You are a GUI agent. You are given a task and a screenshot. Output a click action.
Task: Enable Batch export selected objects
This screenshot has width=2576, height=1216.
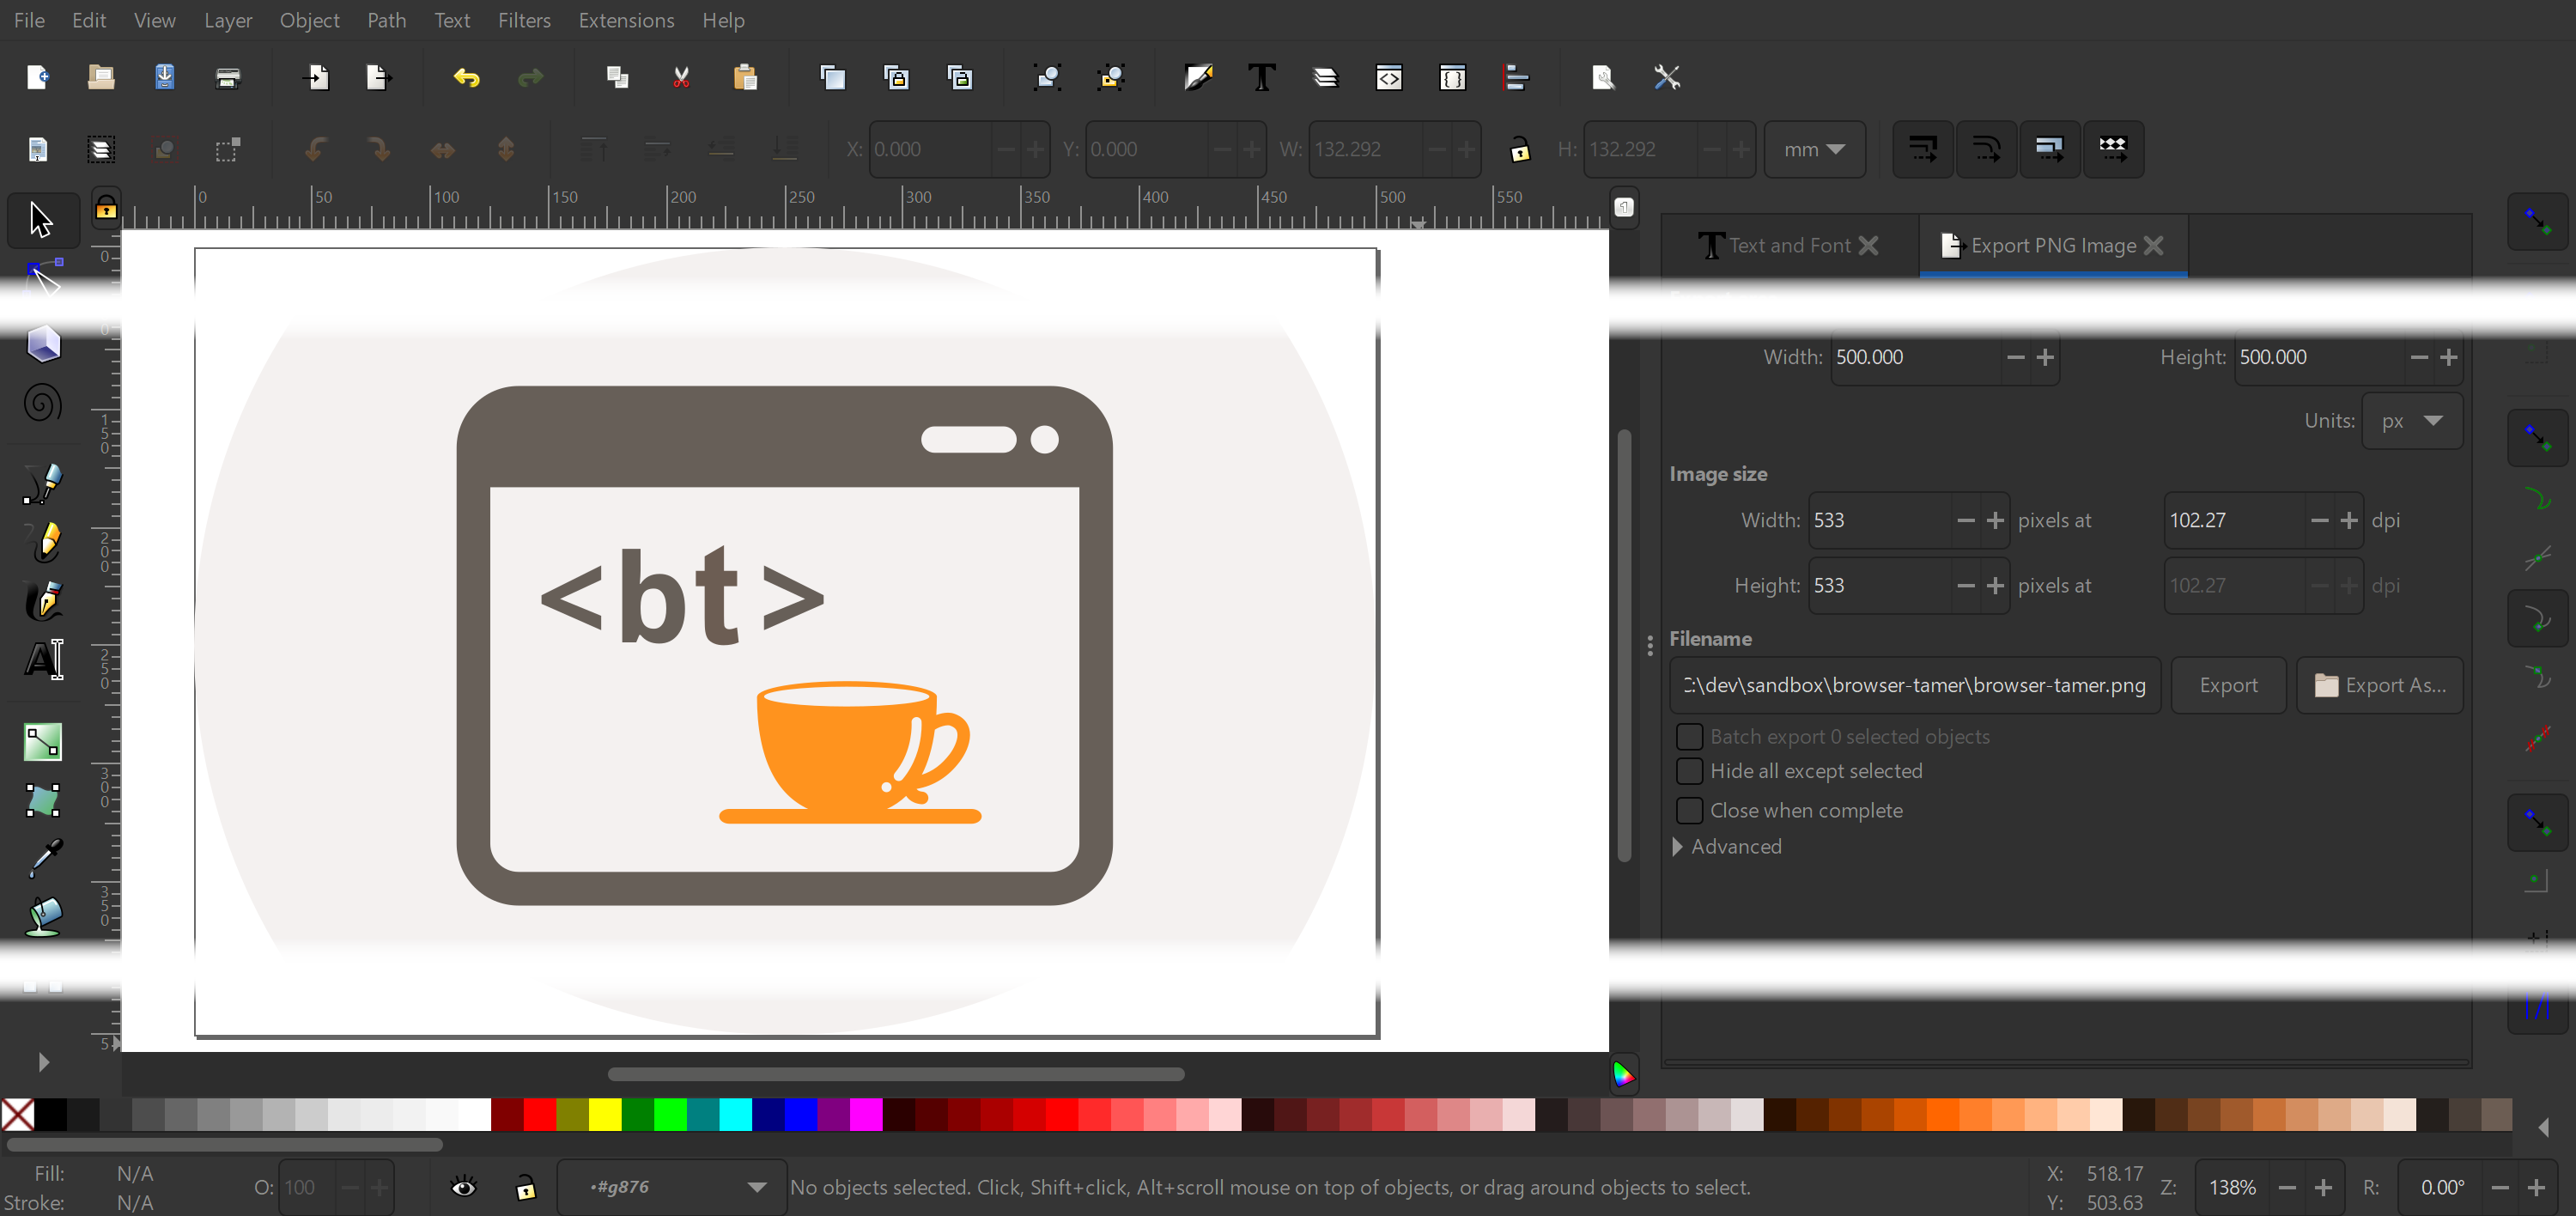1689,737
